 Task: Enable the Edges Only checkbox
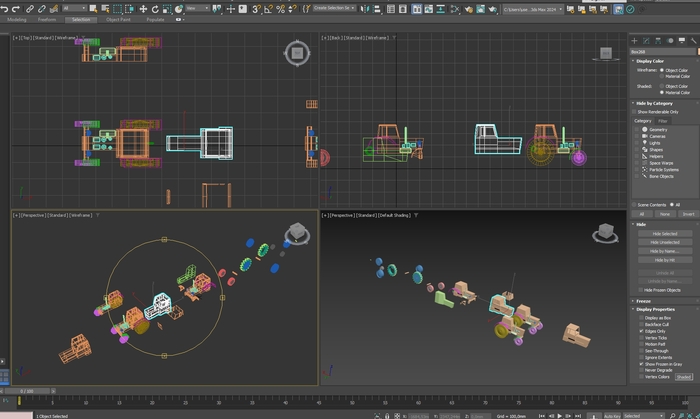click(x=641, y=330)
